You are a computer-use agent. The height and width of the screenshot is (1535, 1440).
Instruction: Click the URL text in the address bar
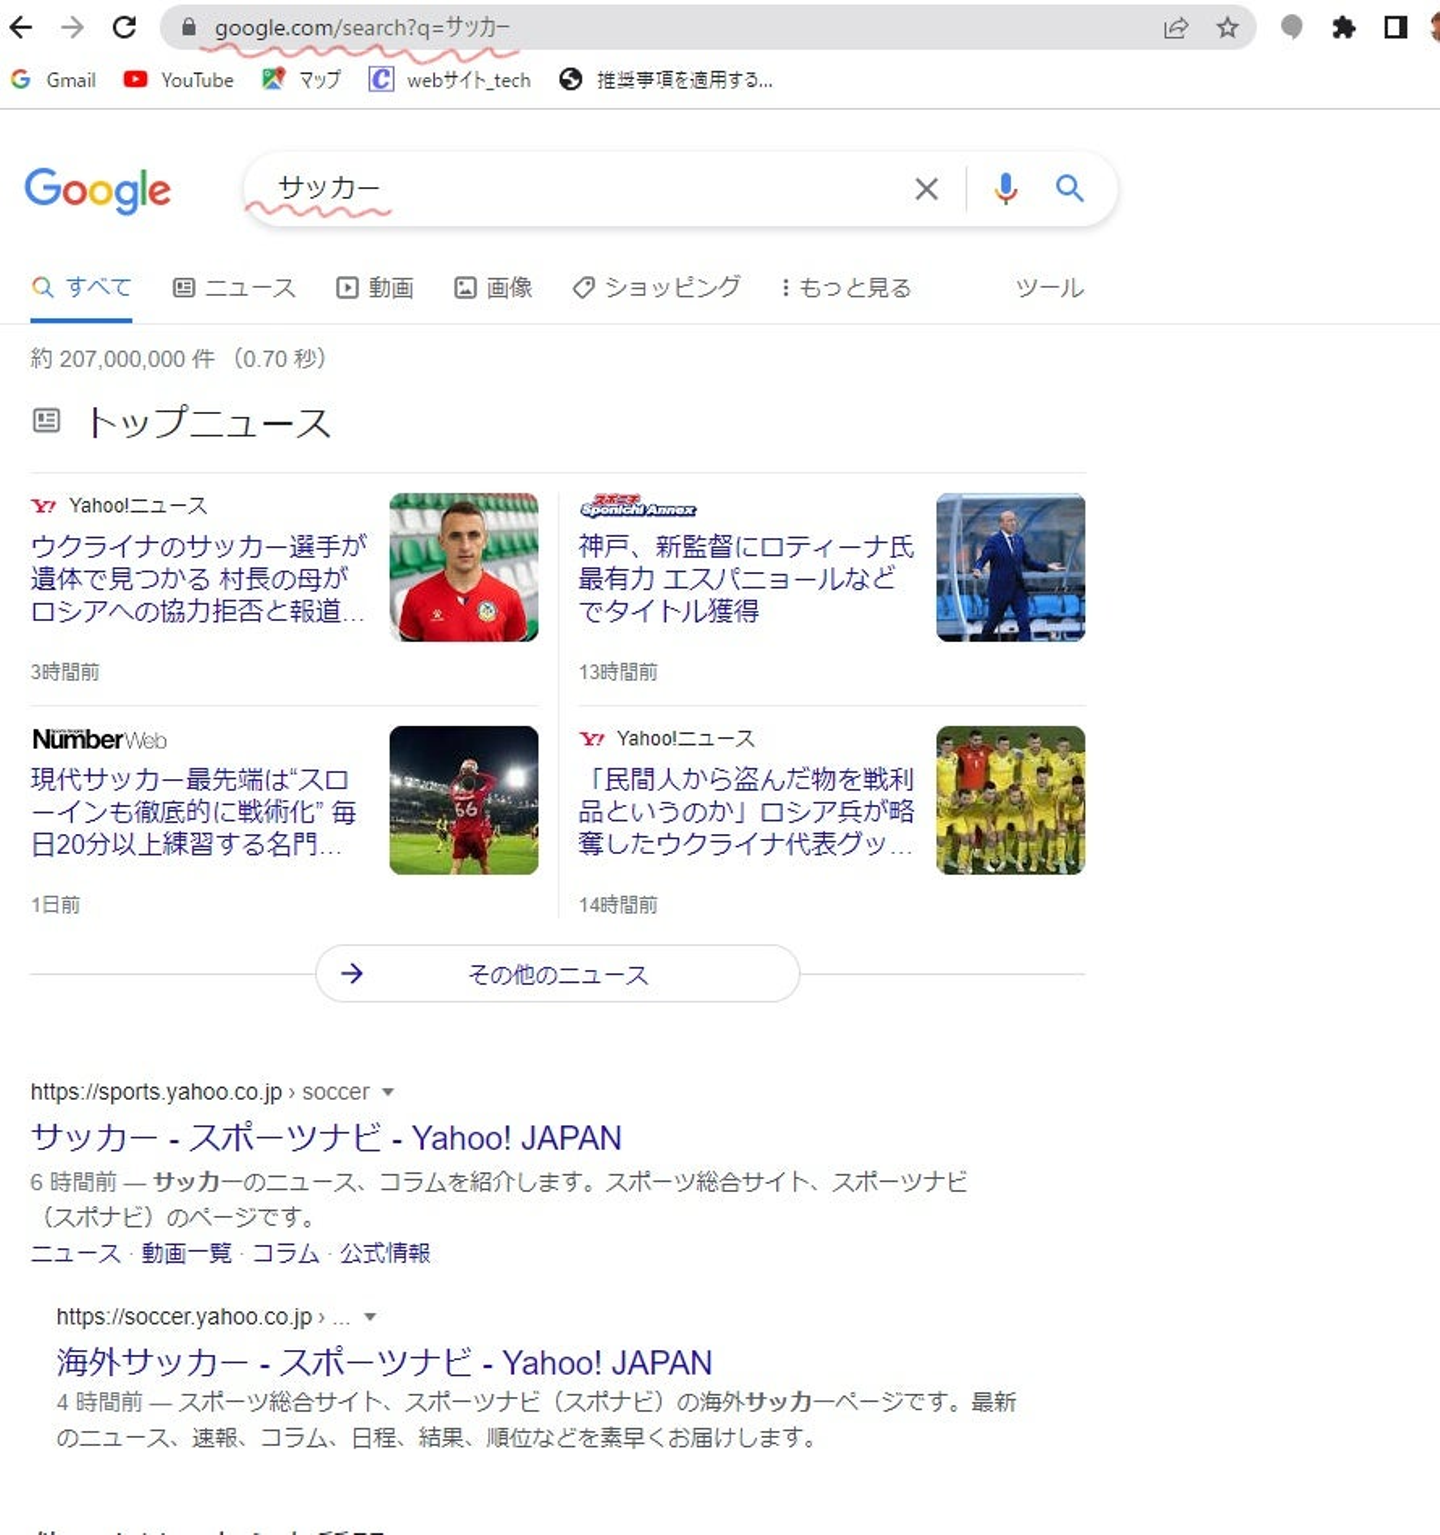click(362, 27)
